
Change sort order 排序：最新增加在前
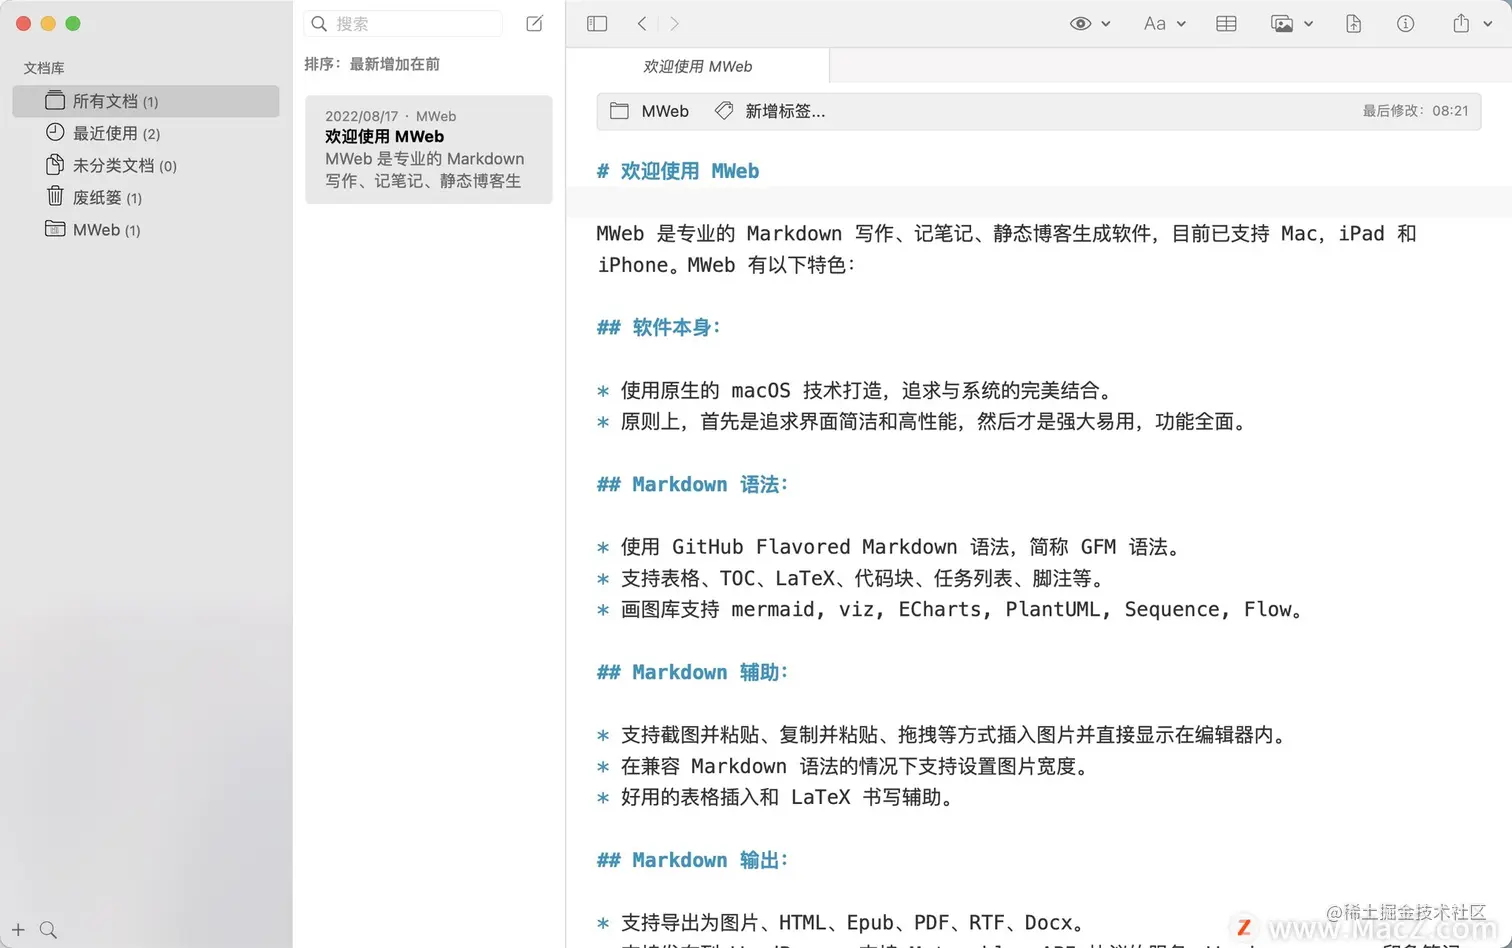click(x=372, y=64)
